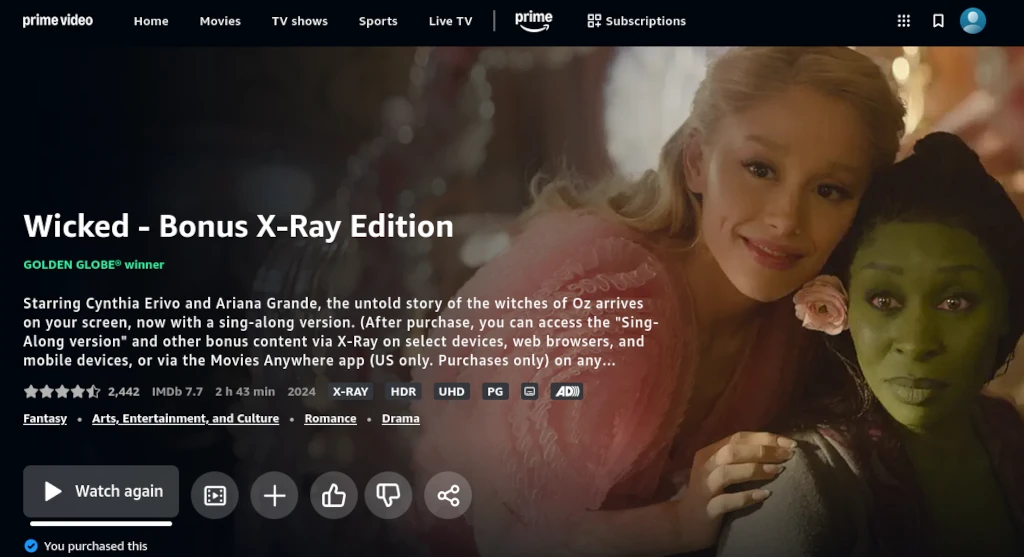1024x557 pixels.
Task: Click the PG rating badge
Action: 495,392
